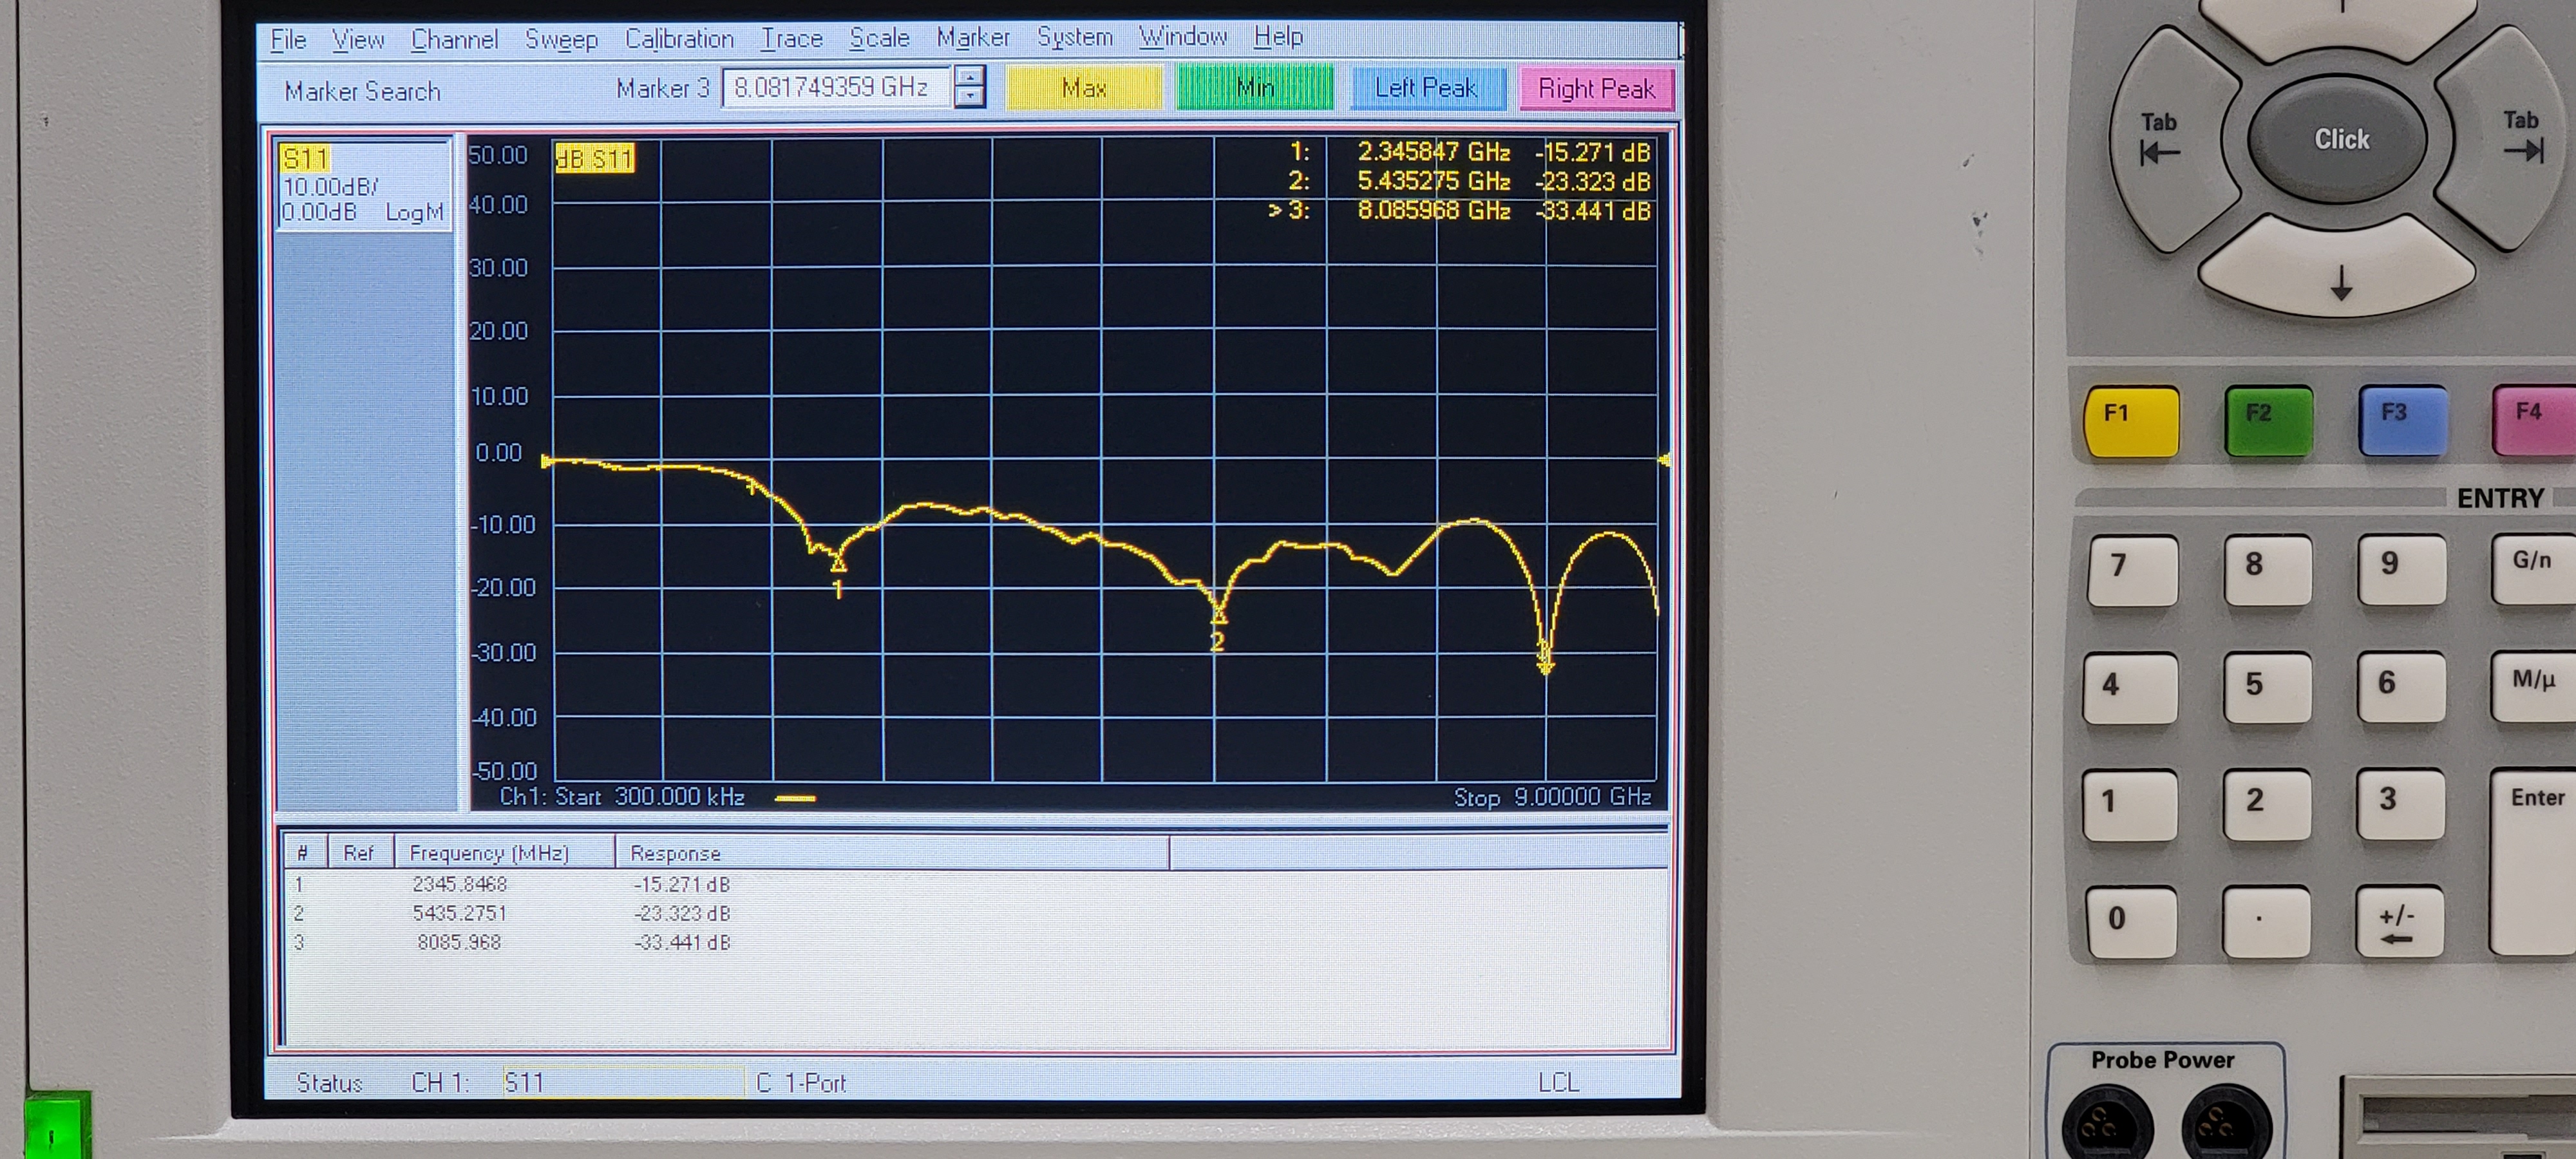Image resolution: width=2576 pixels, height=1159 pixels.
Task: Open the Trace menu
Action: coord(791,39)
